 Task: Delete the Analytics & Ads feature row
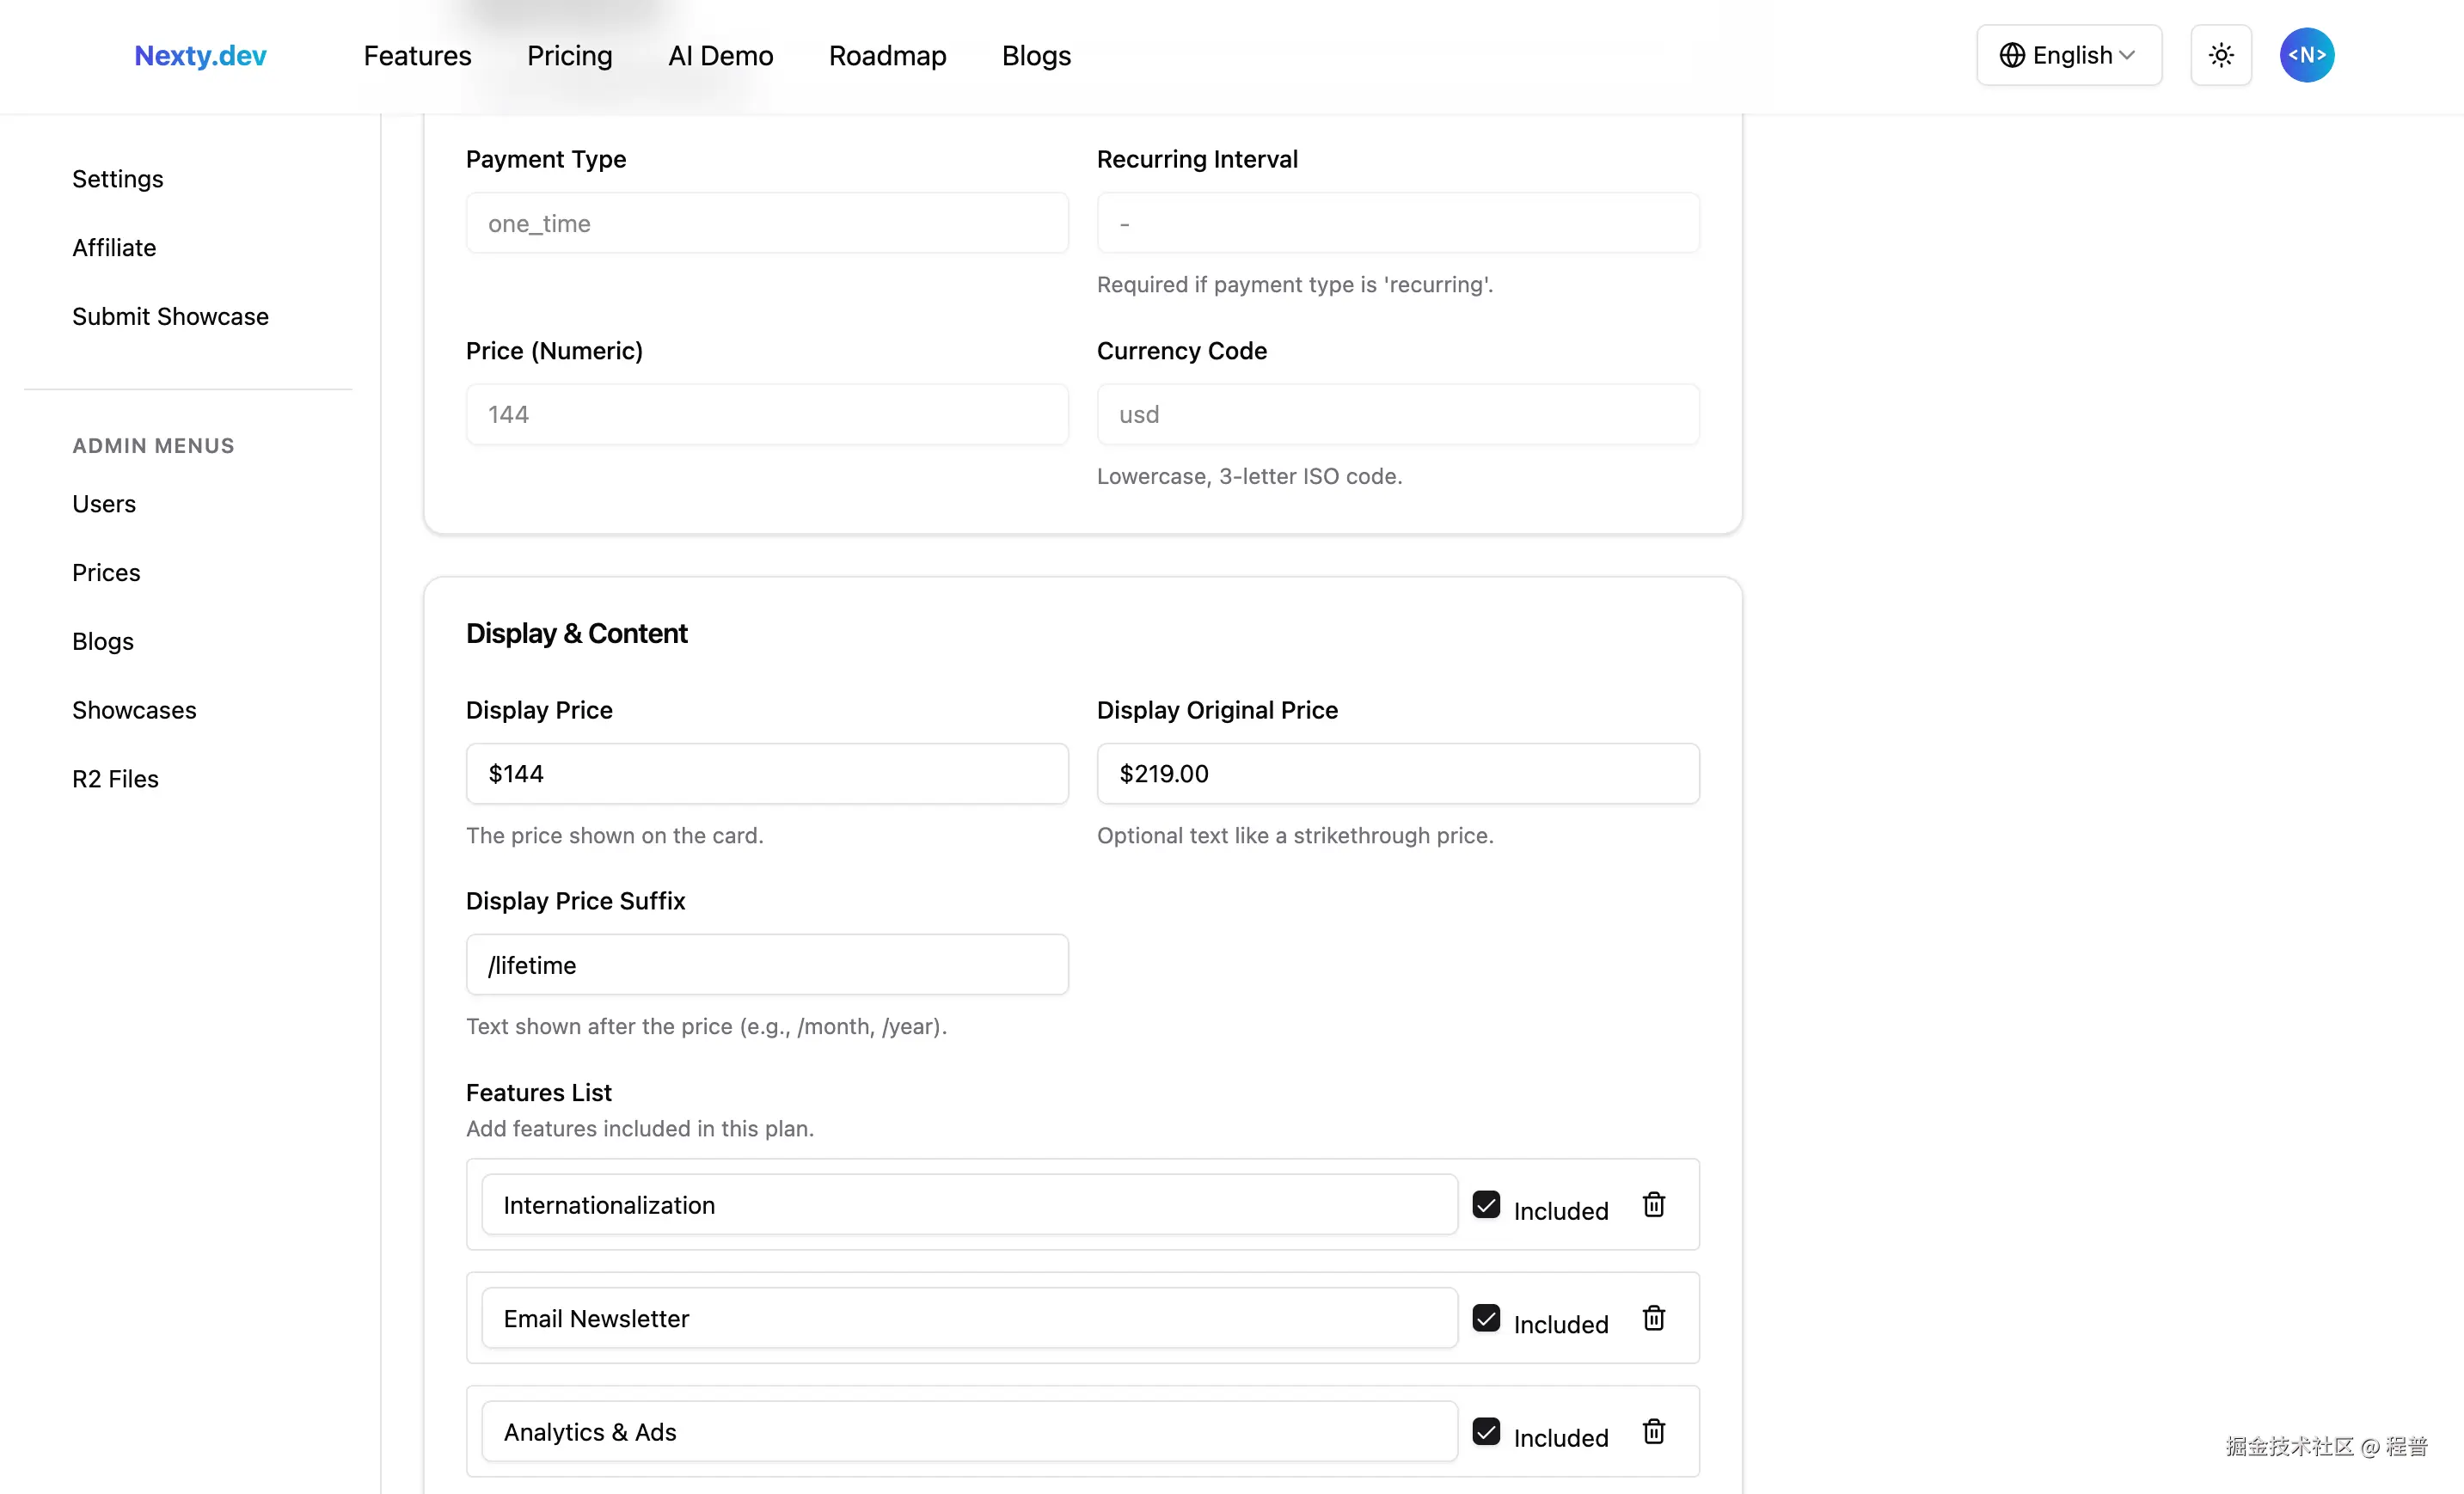tap(1653, 1431)
